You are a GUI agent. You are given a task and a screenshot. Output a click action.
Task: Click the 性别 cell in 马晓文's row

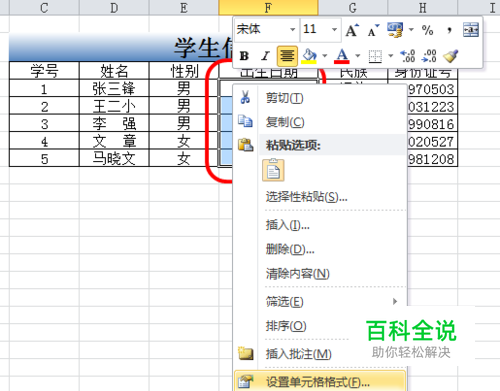(184, 158)
